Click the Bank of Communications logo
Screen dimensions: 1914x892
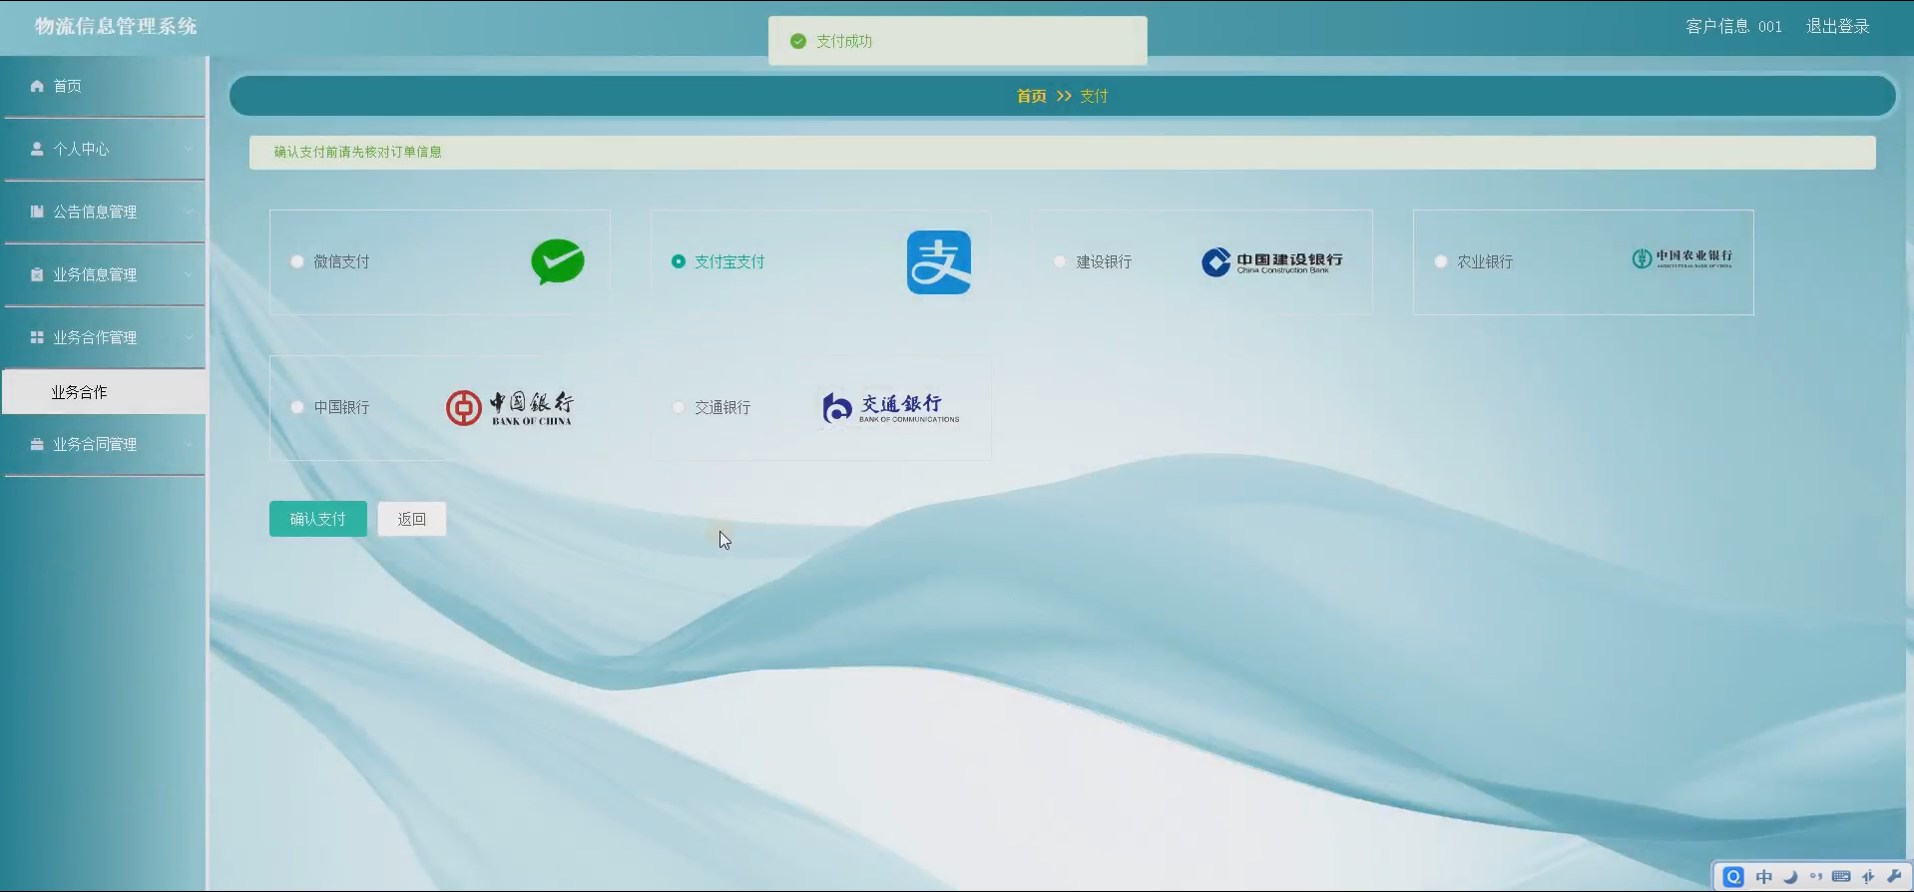(890, 408)
